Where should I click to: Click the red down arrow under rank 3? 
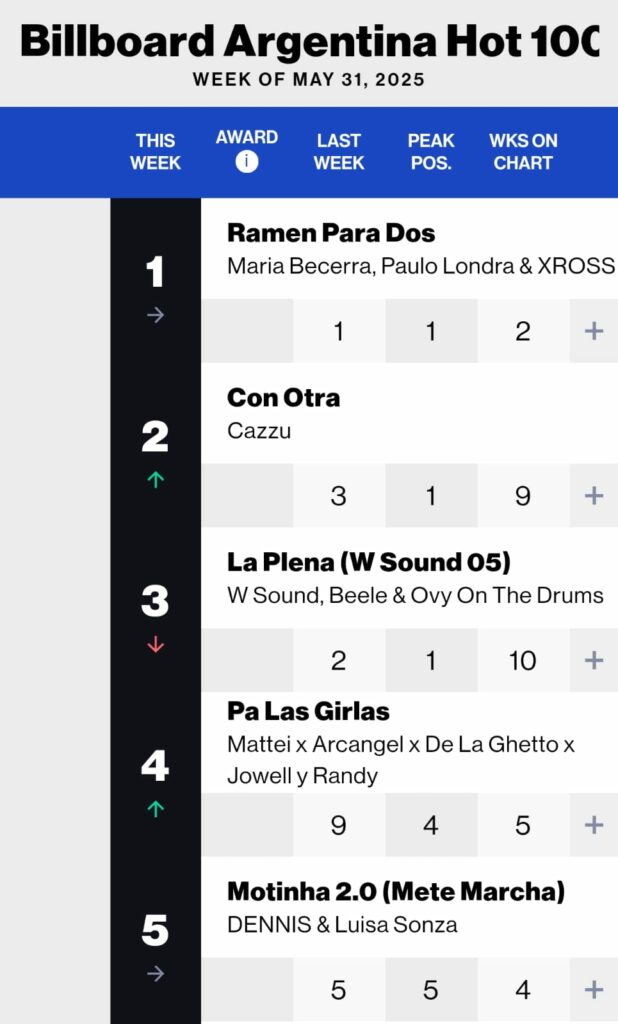click(155, 645)
